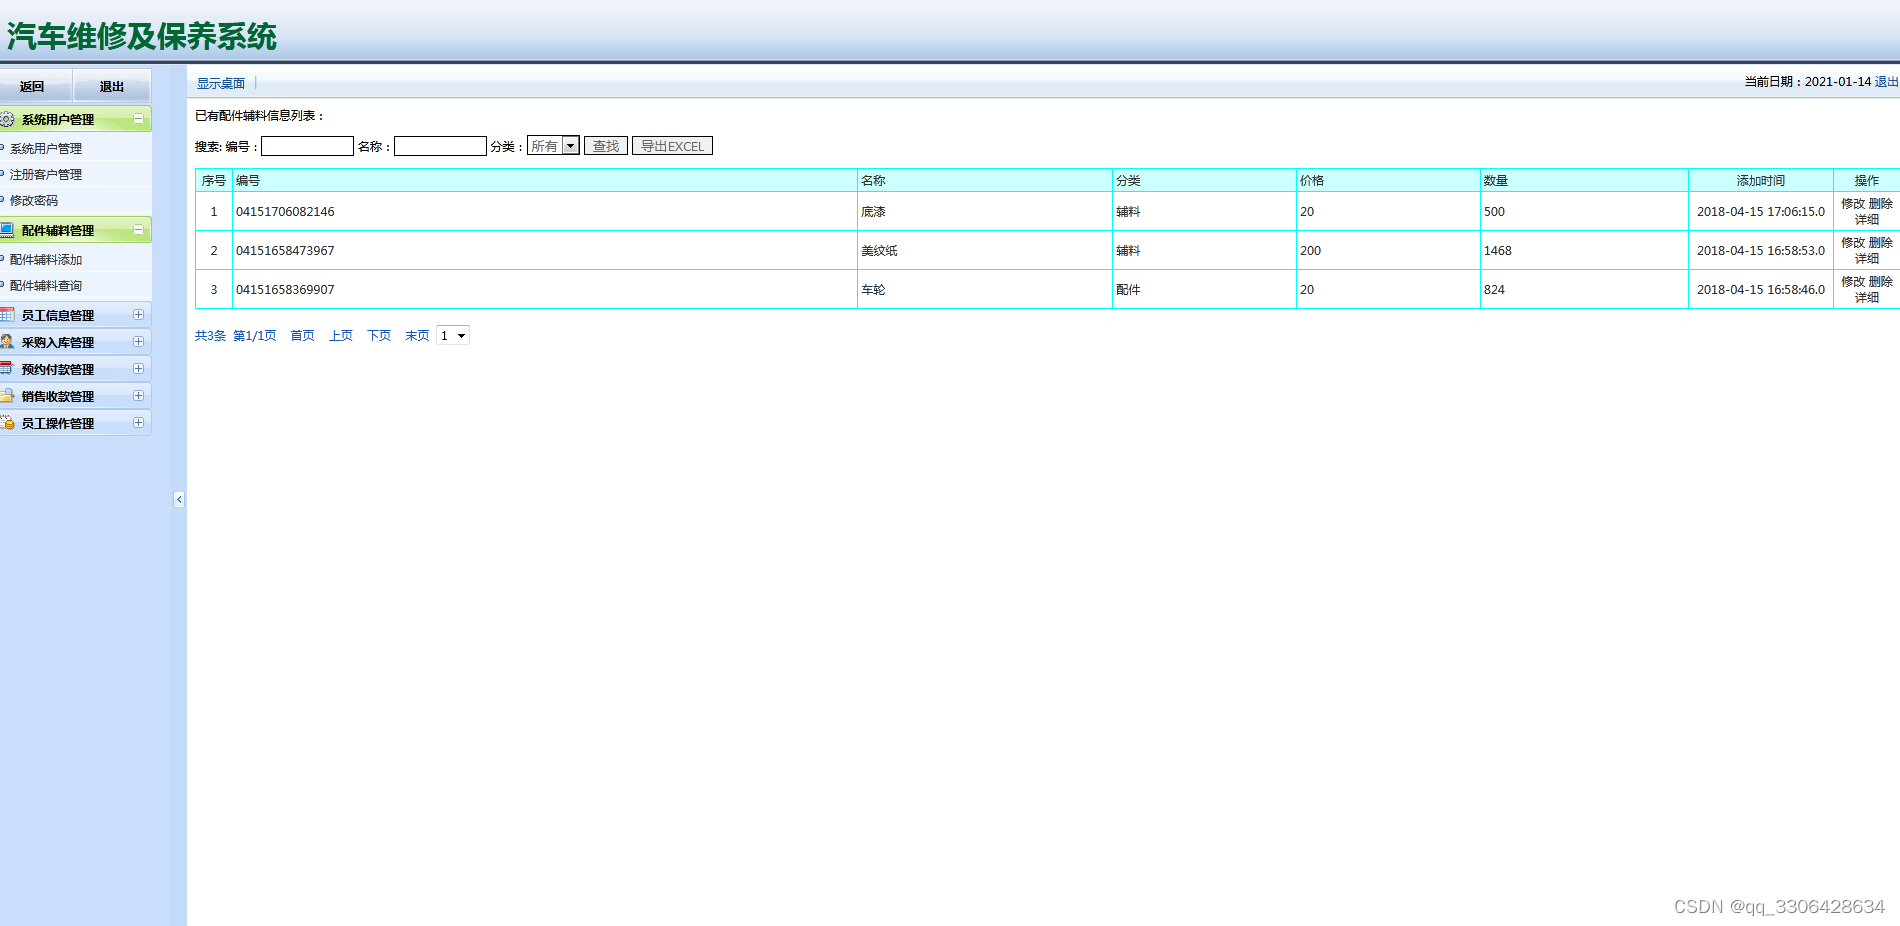Click 修改 for item 底漆
1900x926 pixels.
coord(1853,204)
